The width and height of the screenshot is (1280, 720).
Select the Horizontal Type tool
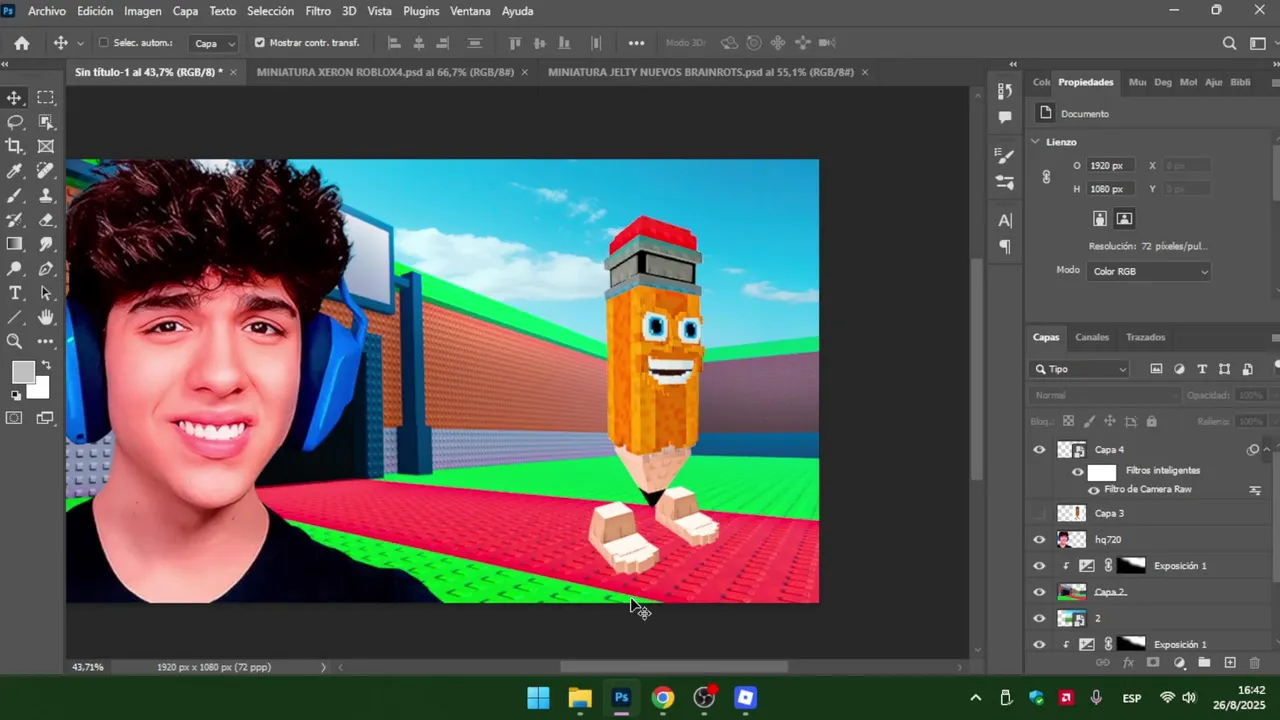tap(14, 293)
